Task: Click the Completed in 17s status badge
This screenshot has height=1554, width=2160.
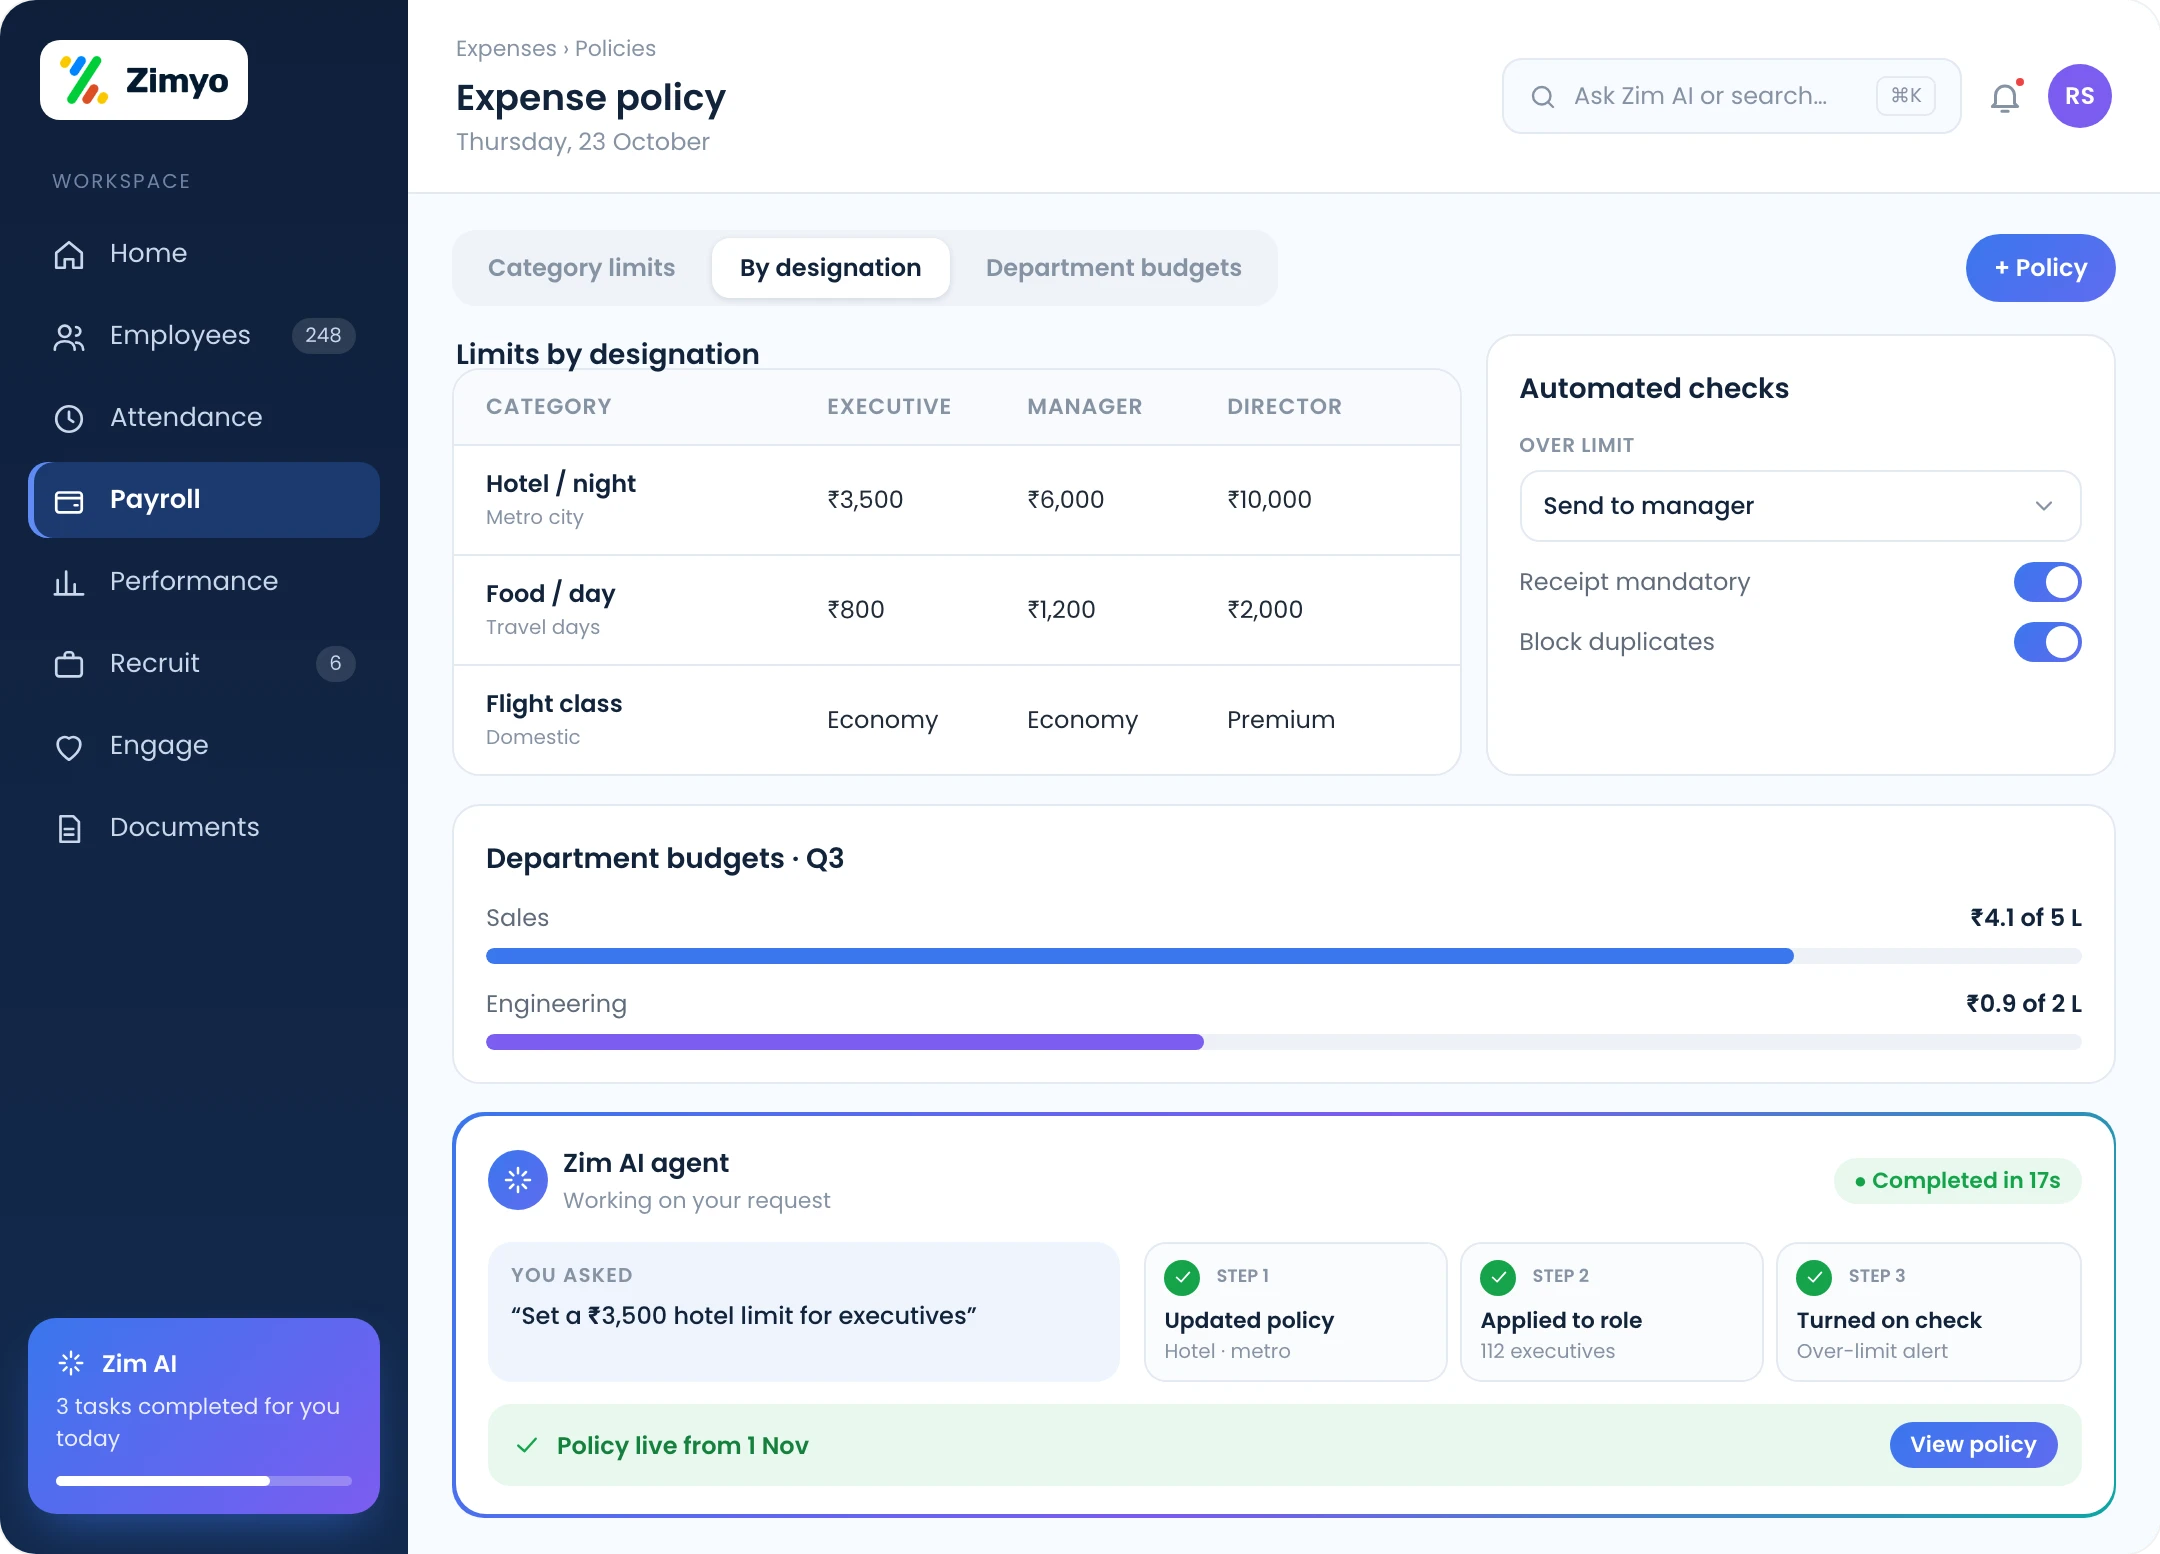Action: pyautogui.click(x=1958, y=1181)
